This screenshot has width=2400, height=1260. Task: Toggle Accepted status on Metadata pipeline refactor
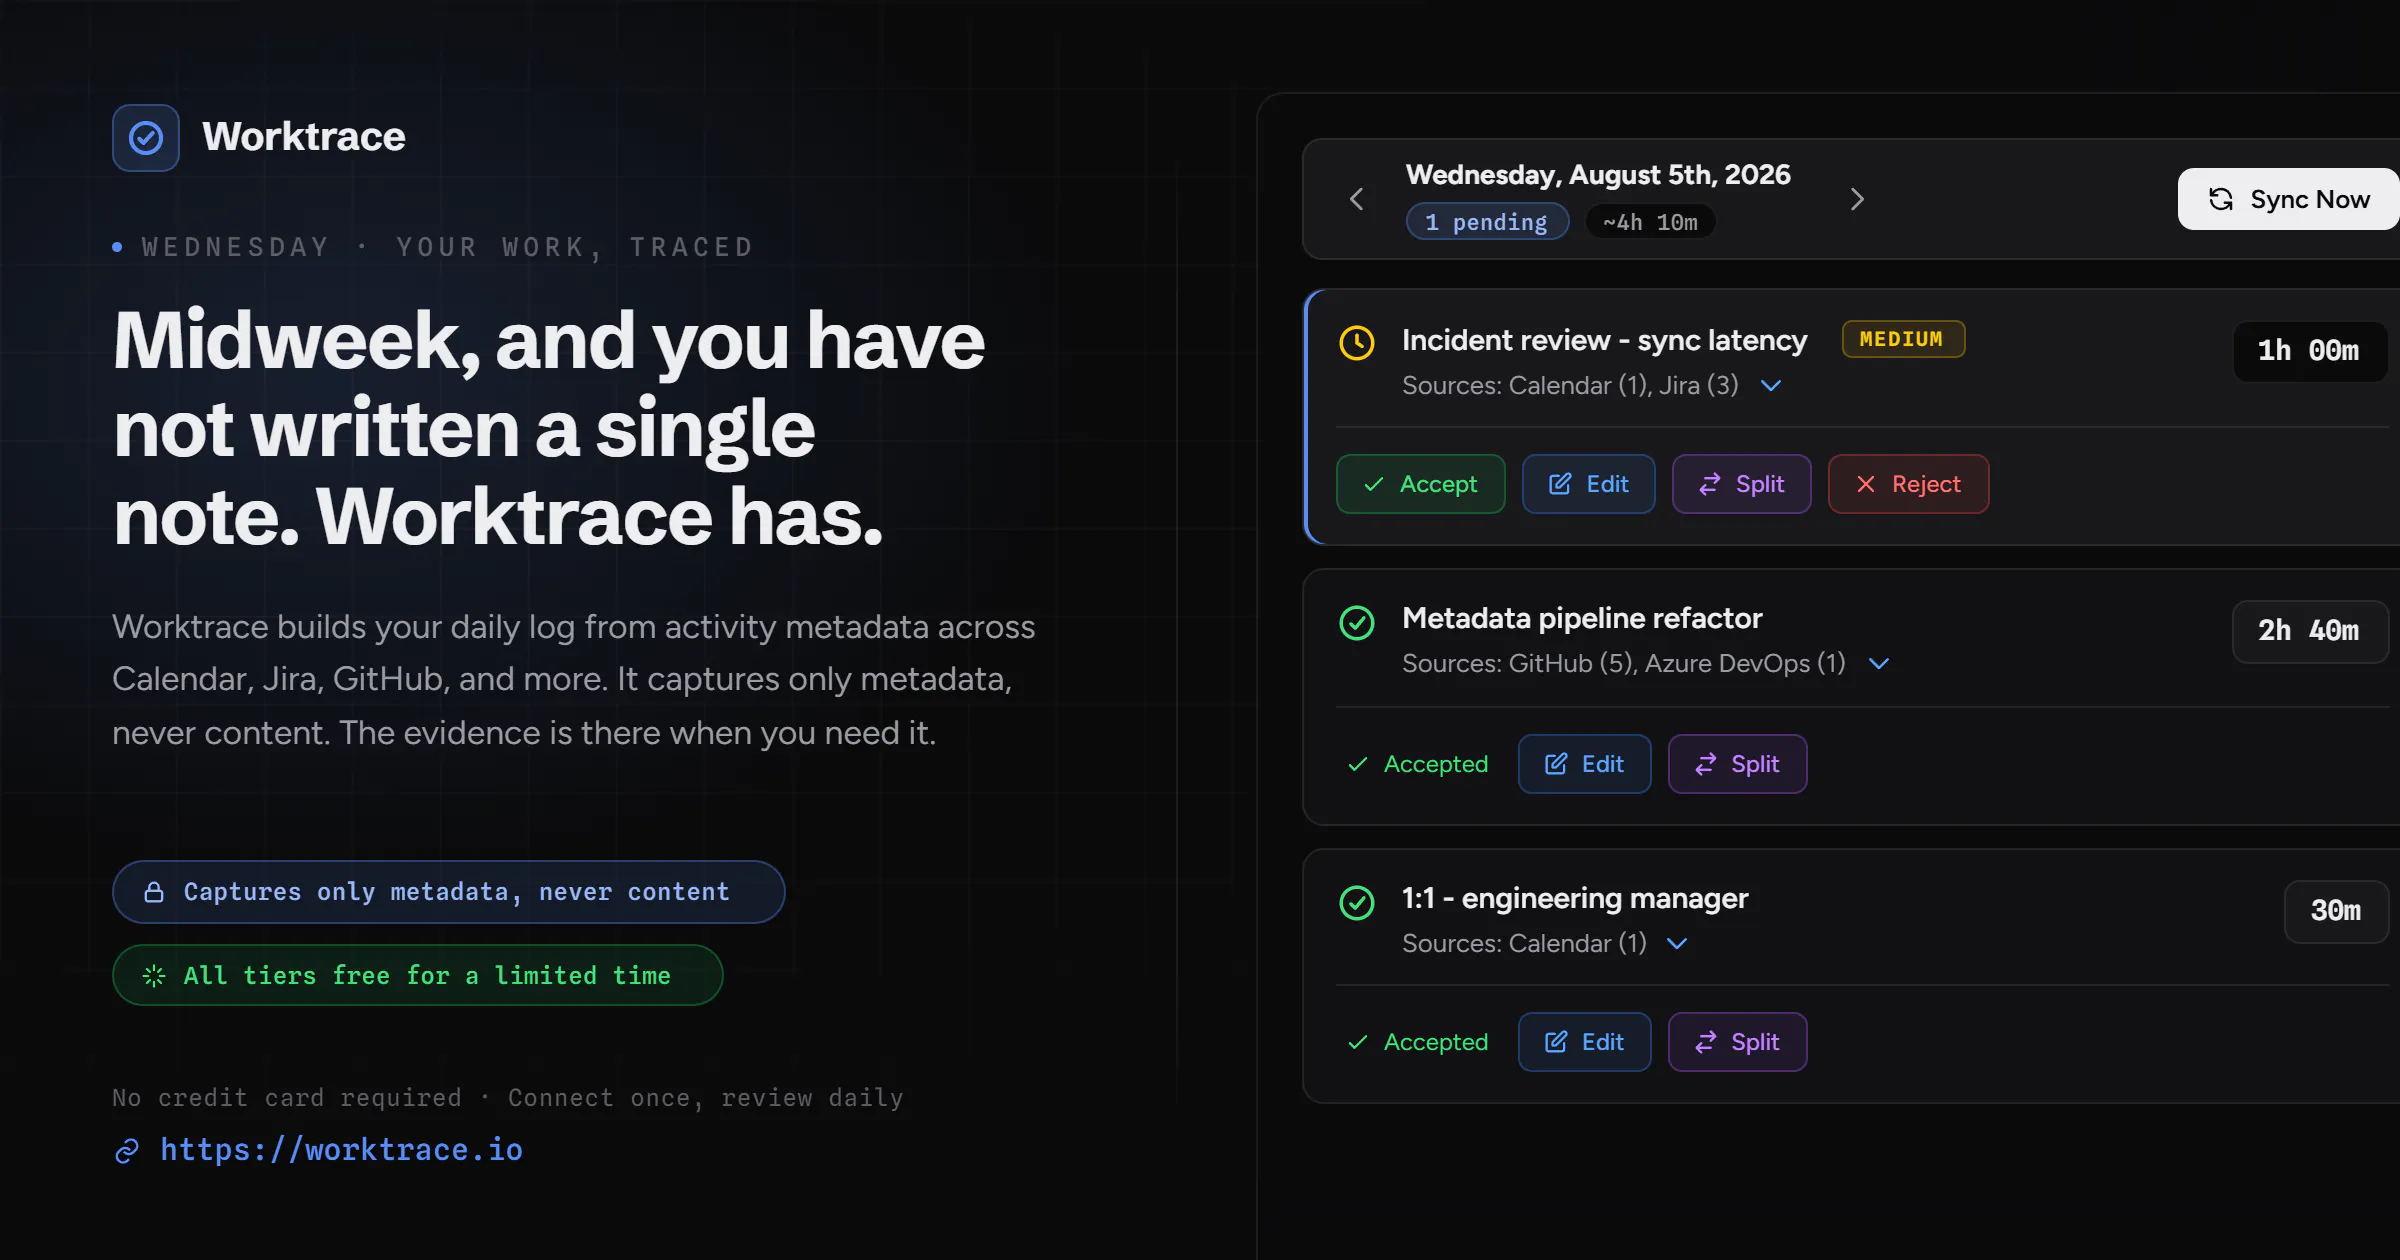(1418, 764)
